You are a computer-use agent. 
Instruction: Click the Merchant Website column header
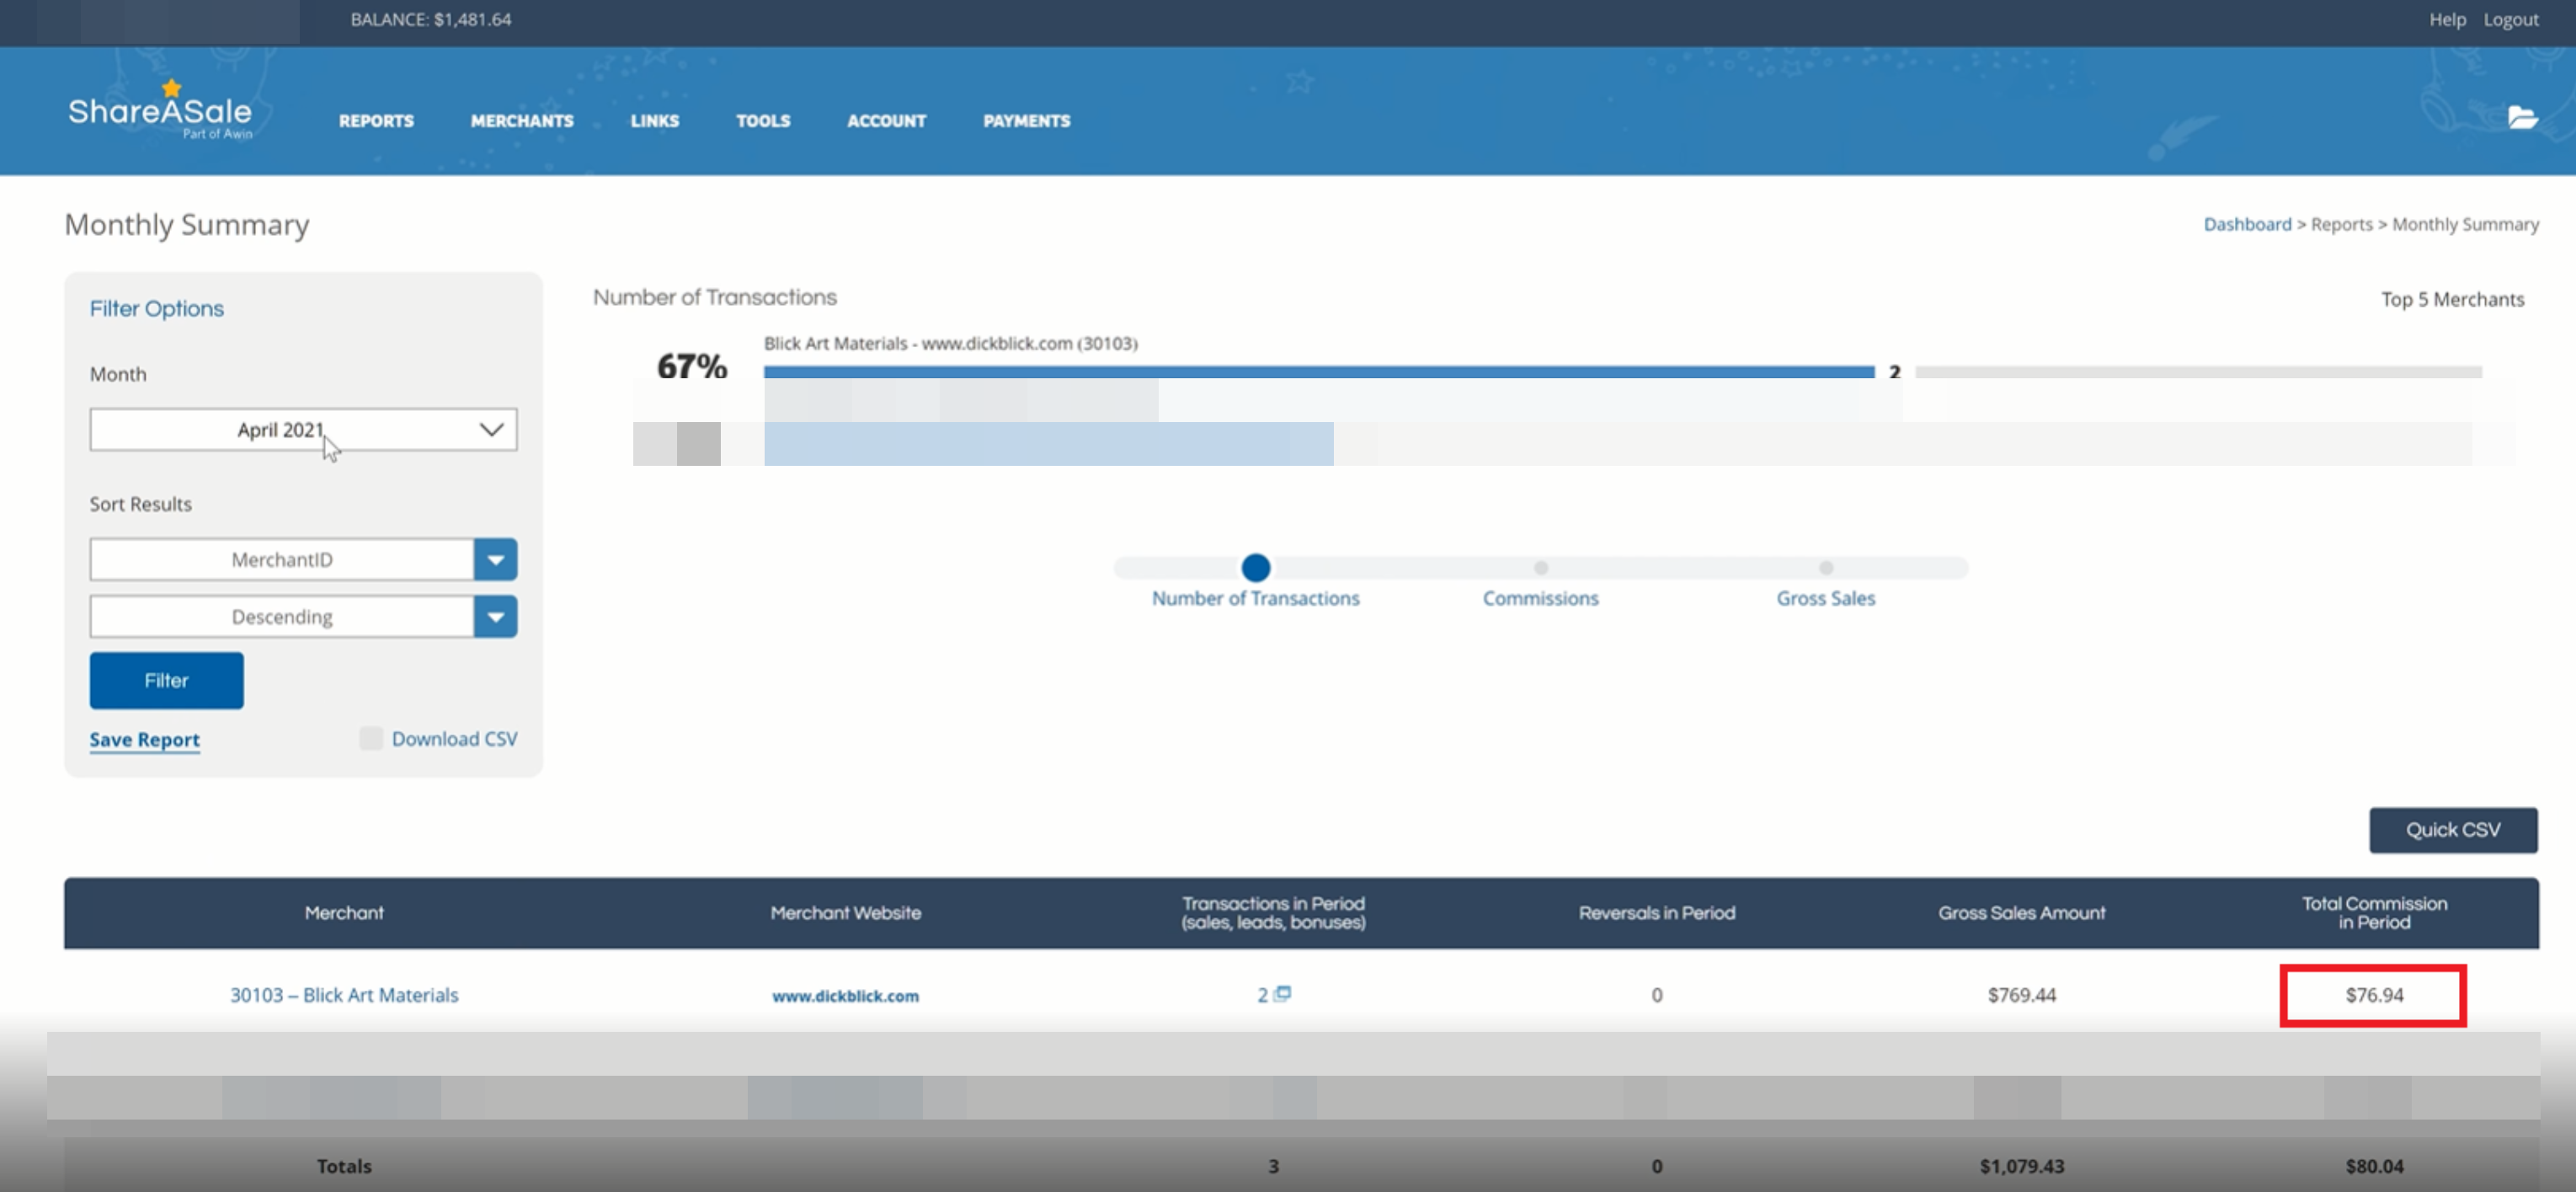(x=845, y=913)
